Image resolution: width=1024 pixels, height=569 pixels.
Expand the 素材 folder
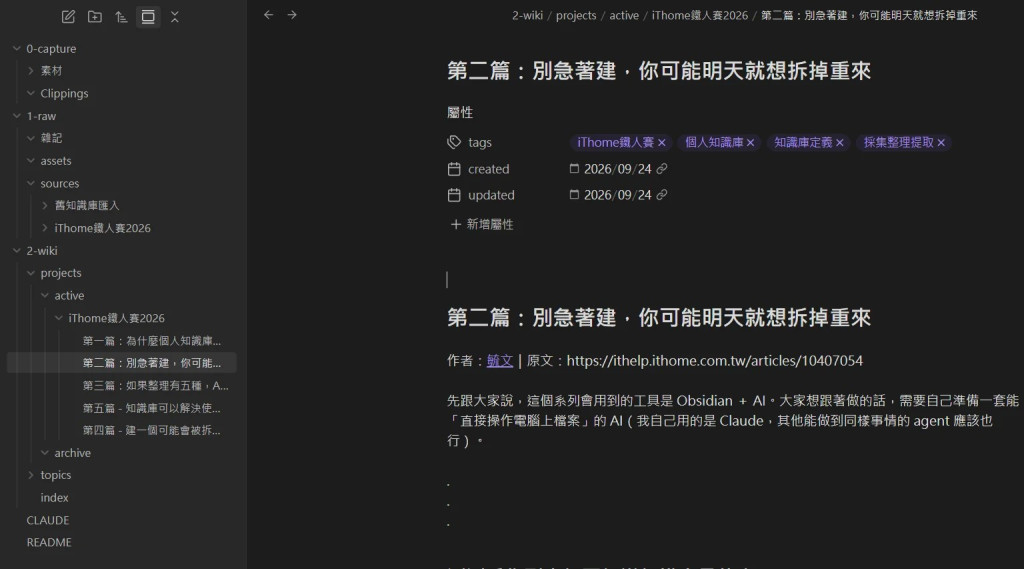click(x=31, y=71)
